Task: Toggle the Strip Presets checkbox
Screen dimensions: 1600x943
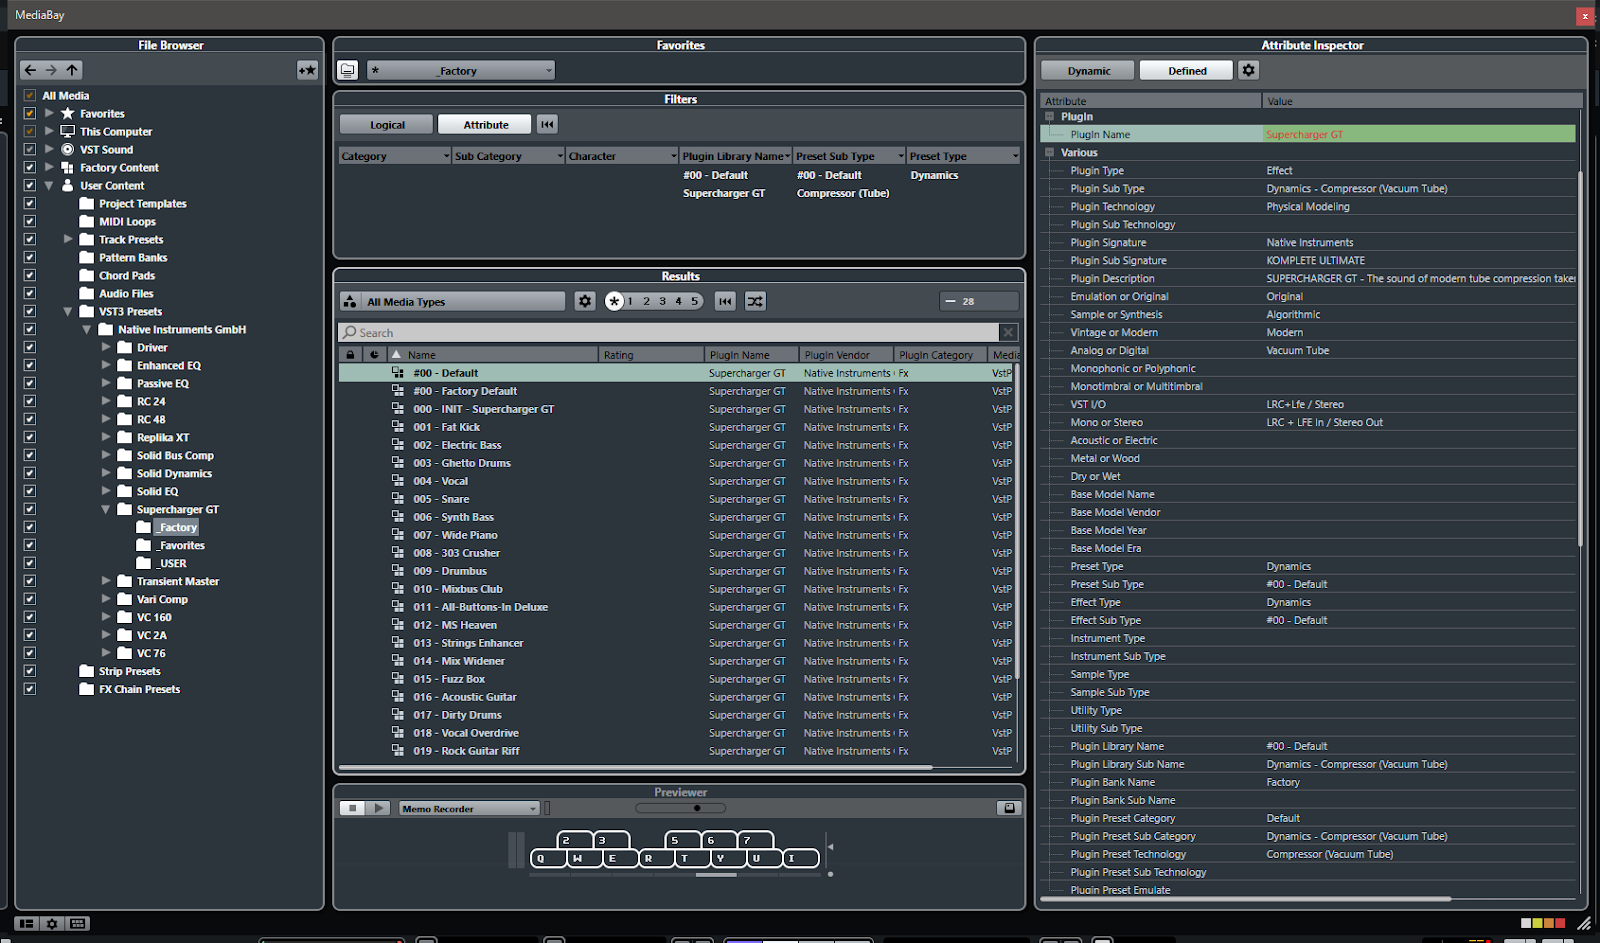Action: [x=29, y=672]
